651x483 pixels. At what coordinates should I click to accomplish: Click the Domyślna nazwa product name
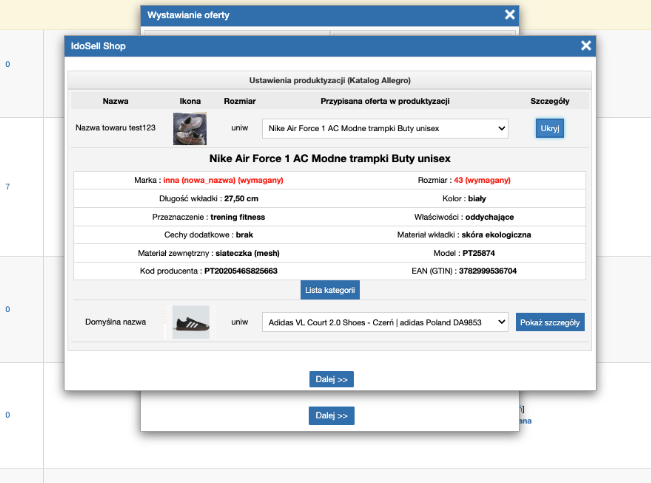[115, 322]
